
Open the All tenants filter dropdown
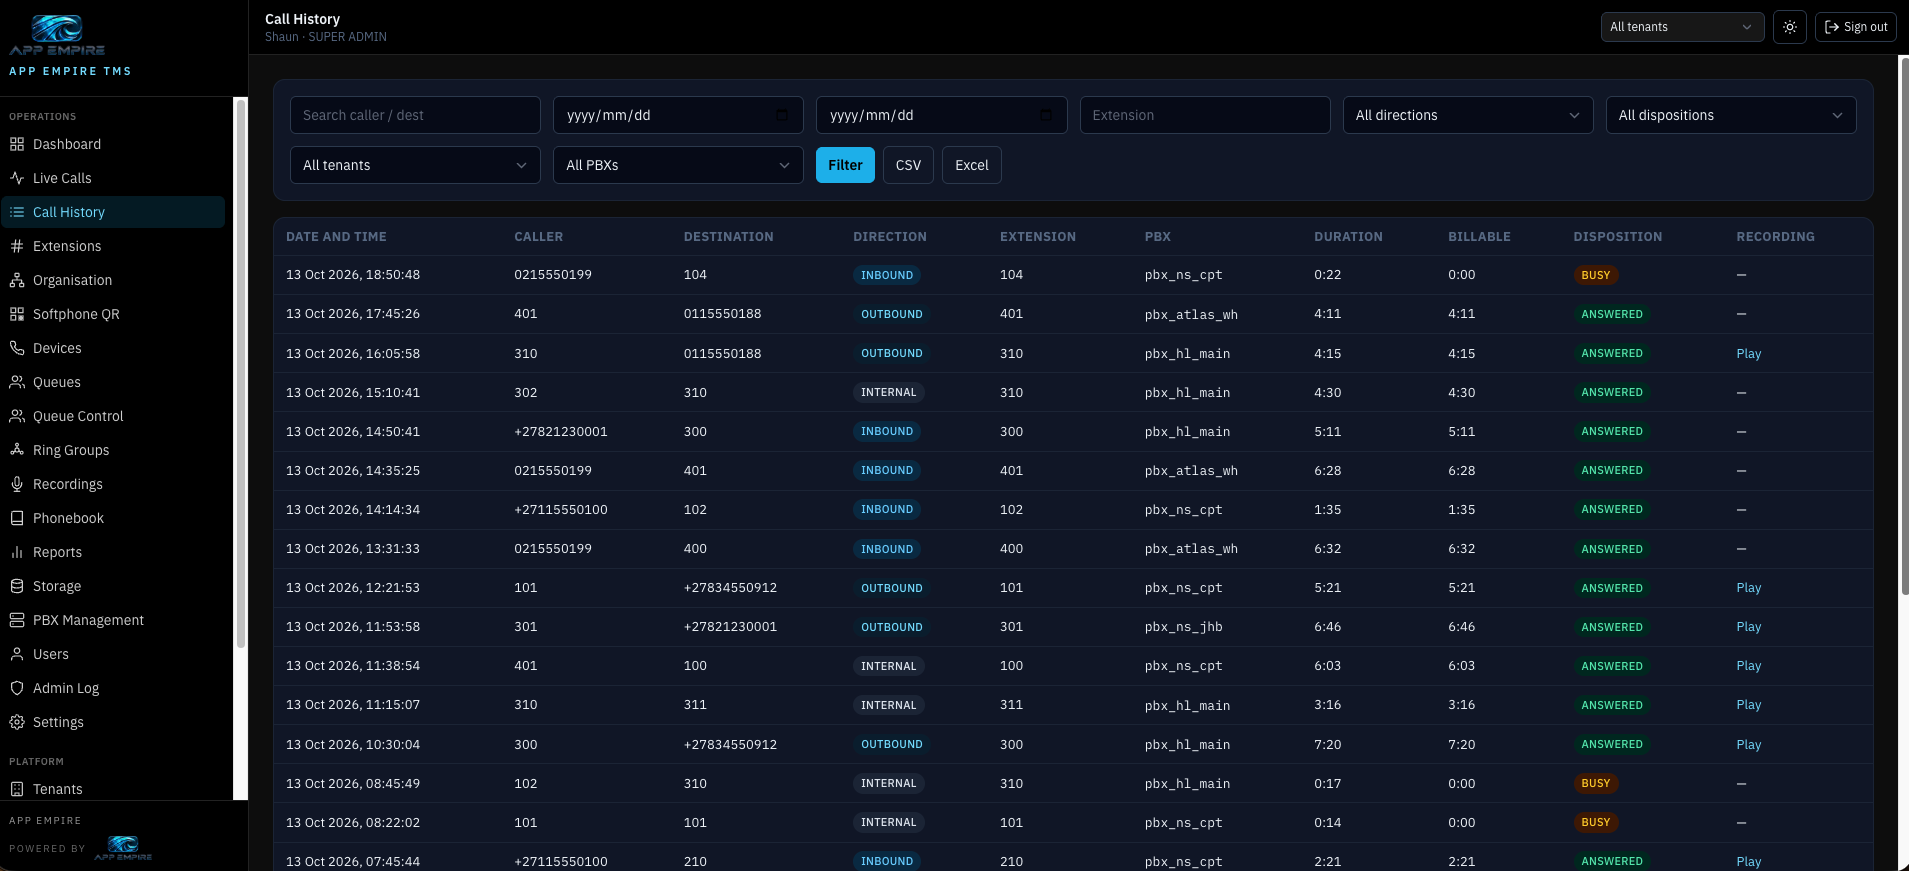[415, 165]
